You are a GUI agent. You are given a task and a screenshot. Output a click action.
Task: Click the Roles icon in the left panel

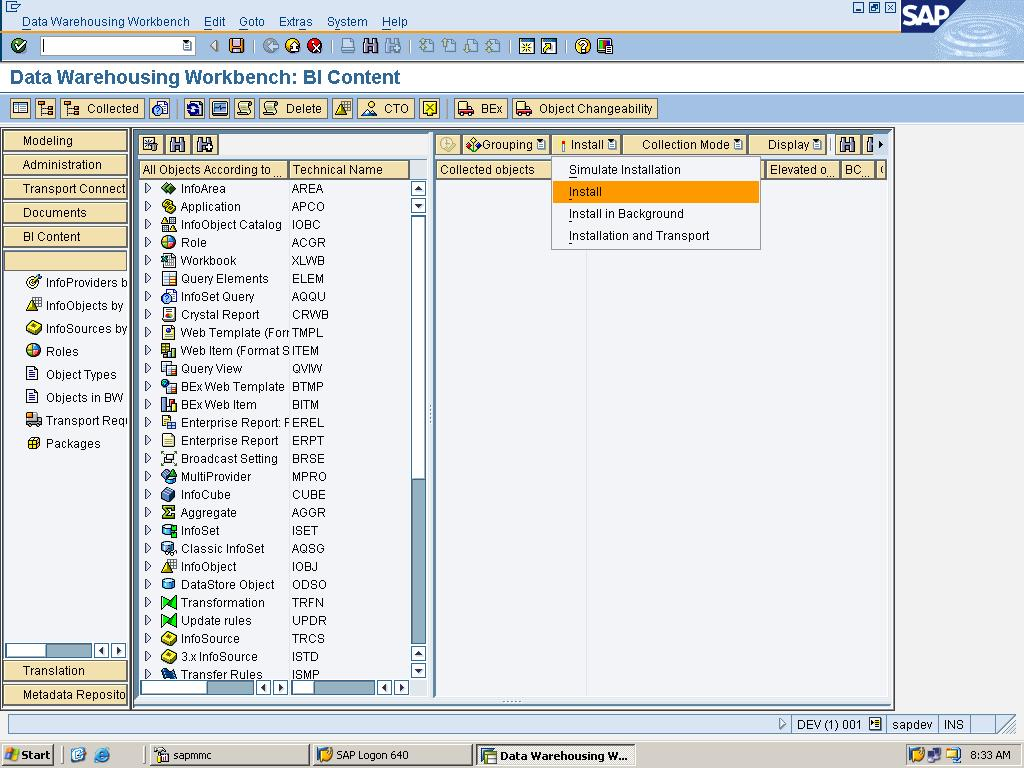click(x=33, y=351)
